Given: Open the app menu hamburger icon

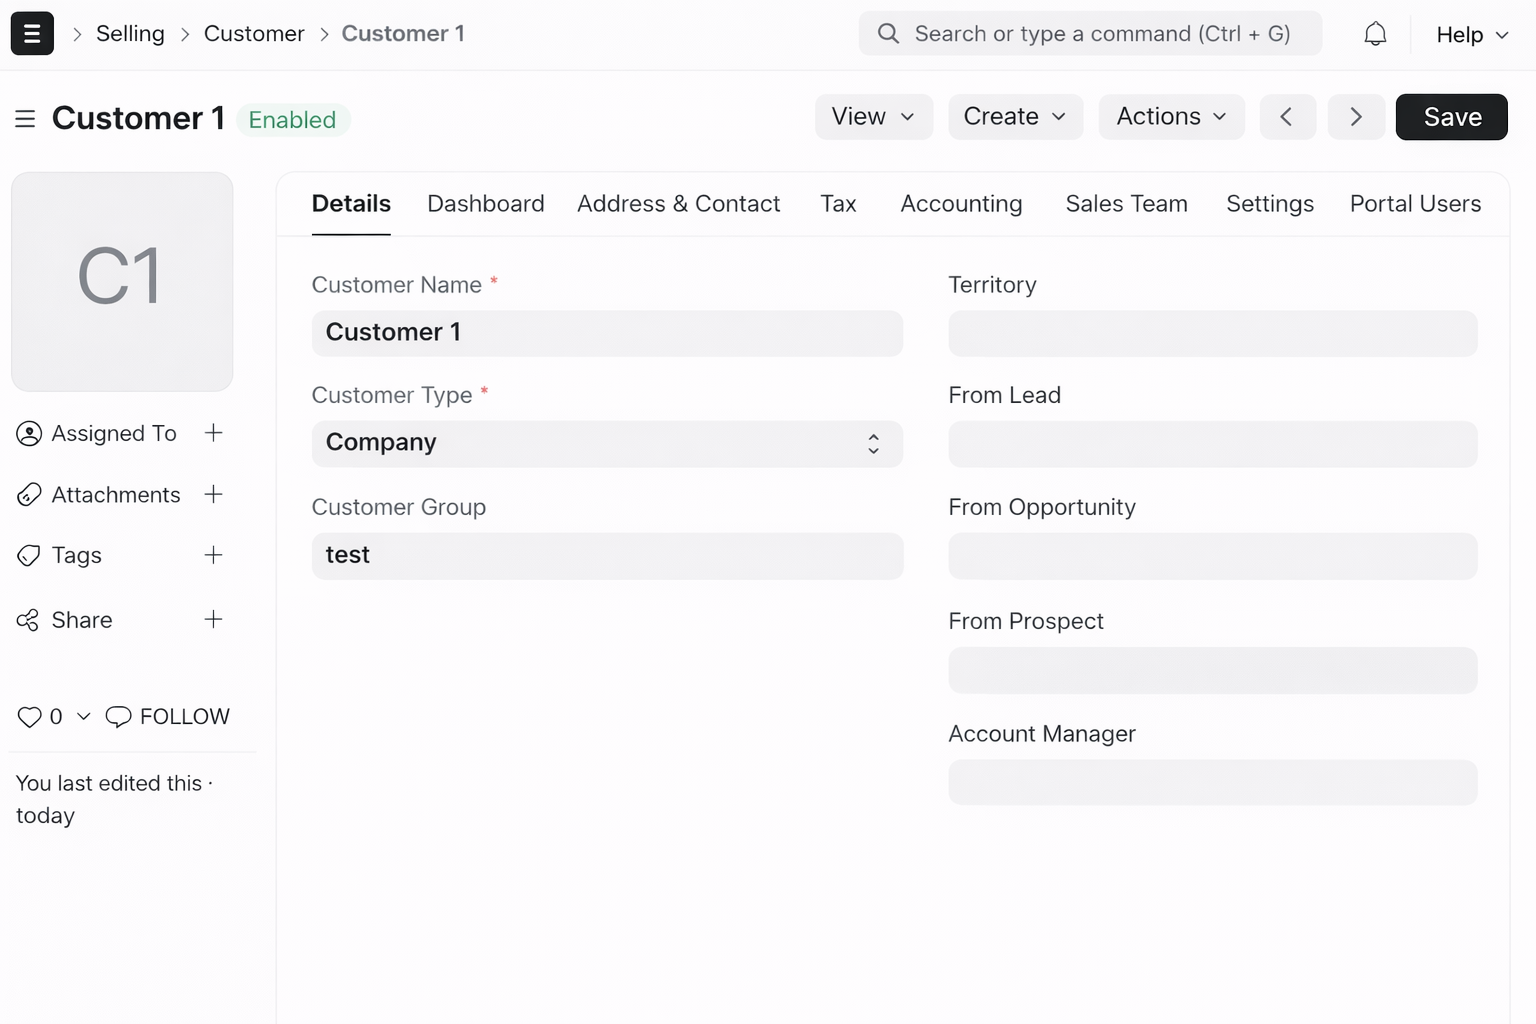Looking at the screenshot, I should pos(32,33).
